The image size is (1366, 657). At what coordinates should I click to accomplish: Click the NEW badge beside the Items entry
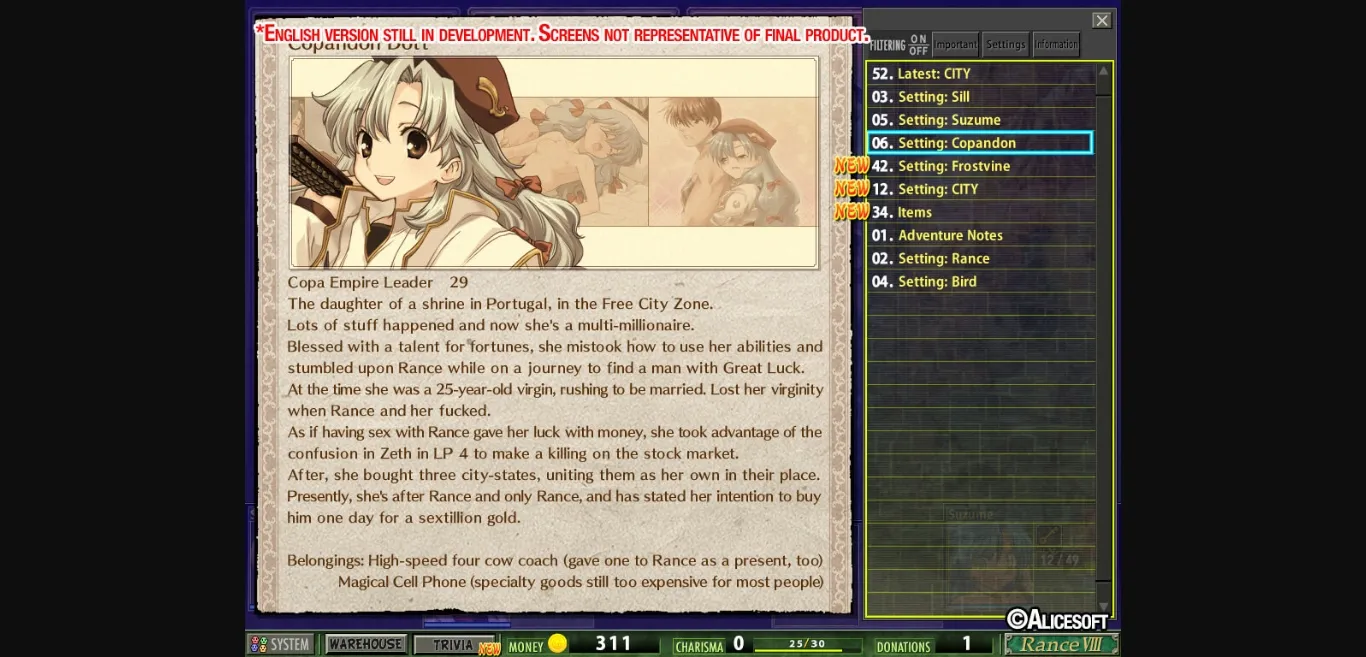coord(851,211)
